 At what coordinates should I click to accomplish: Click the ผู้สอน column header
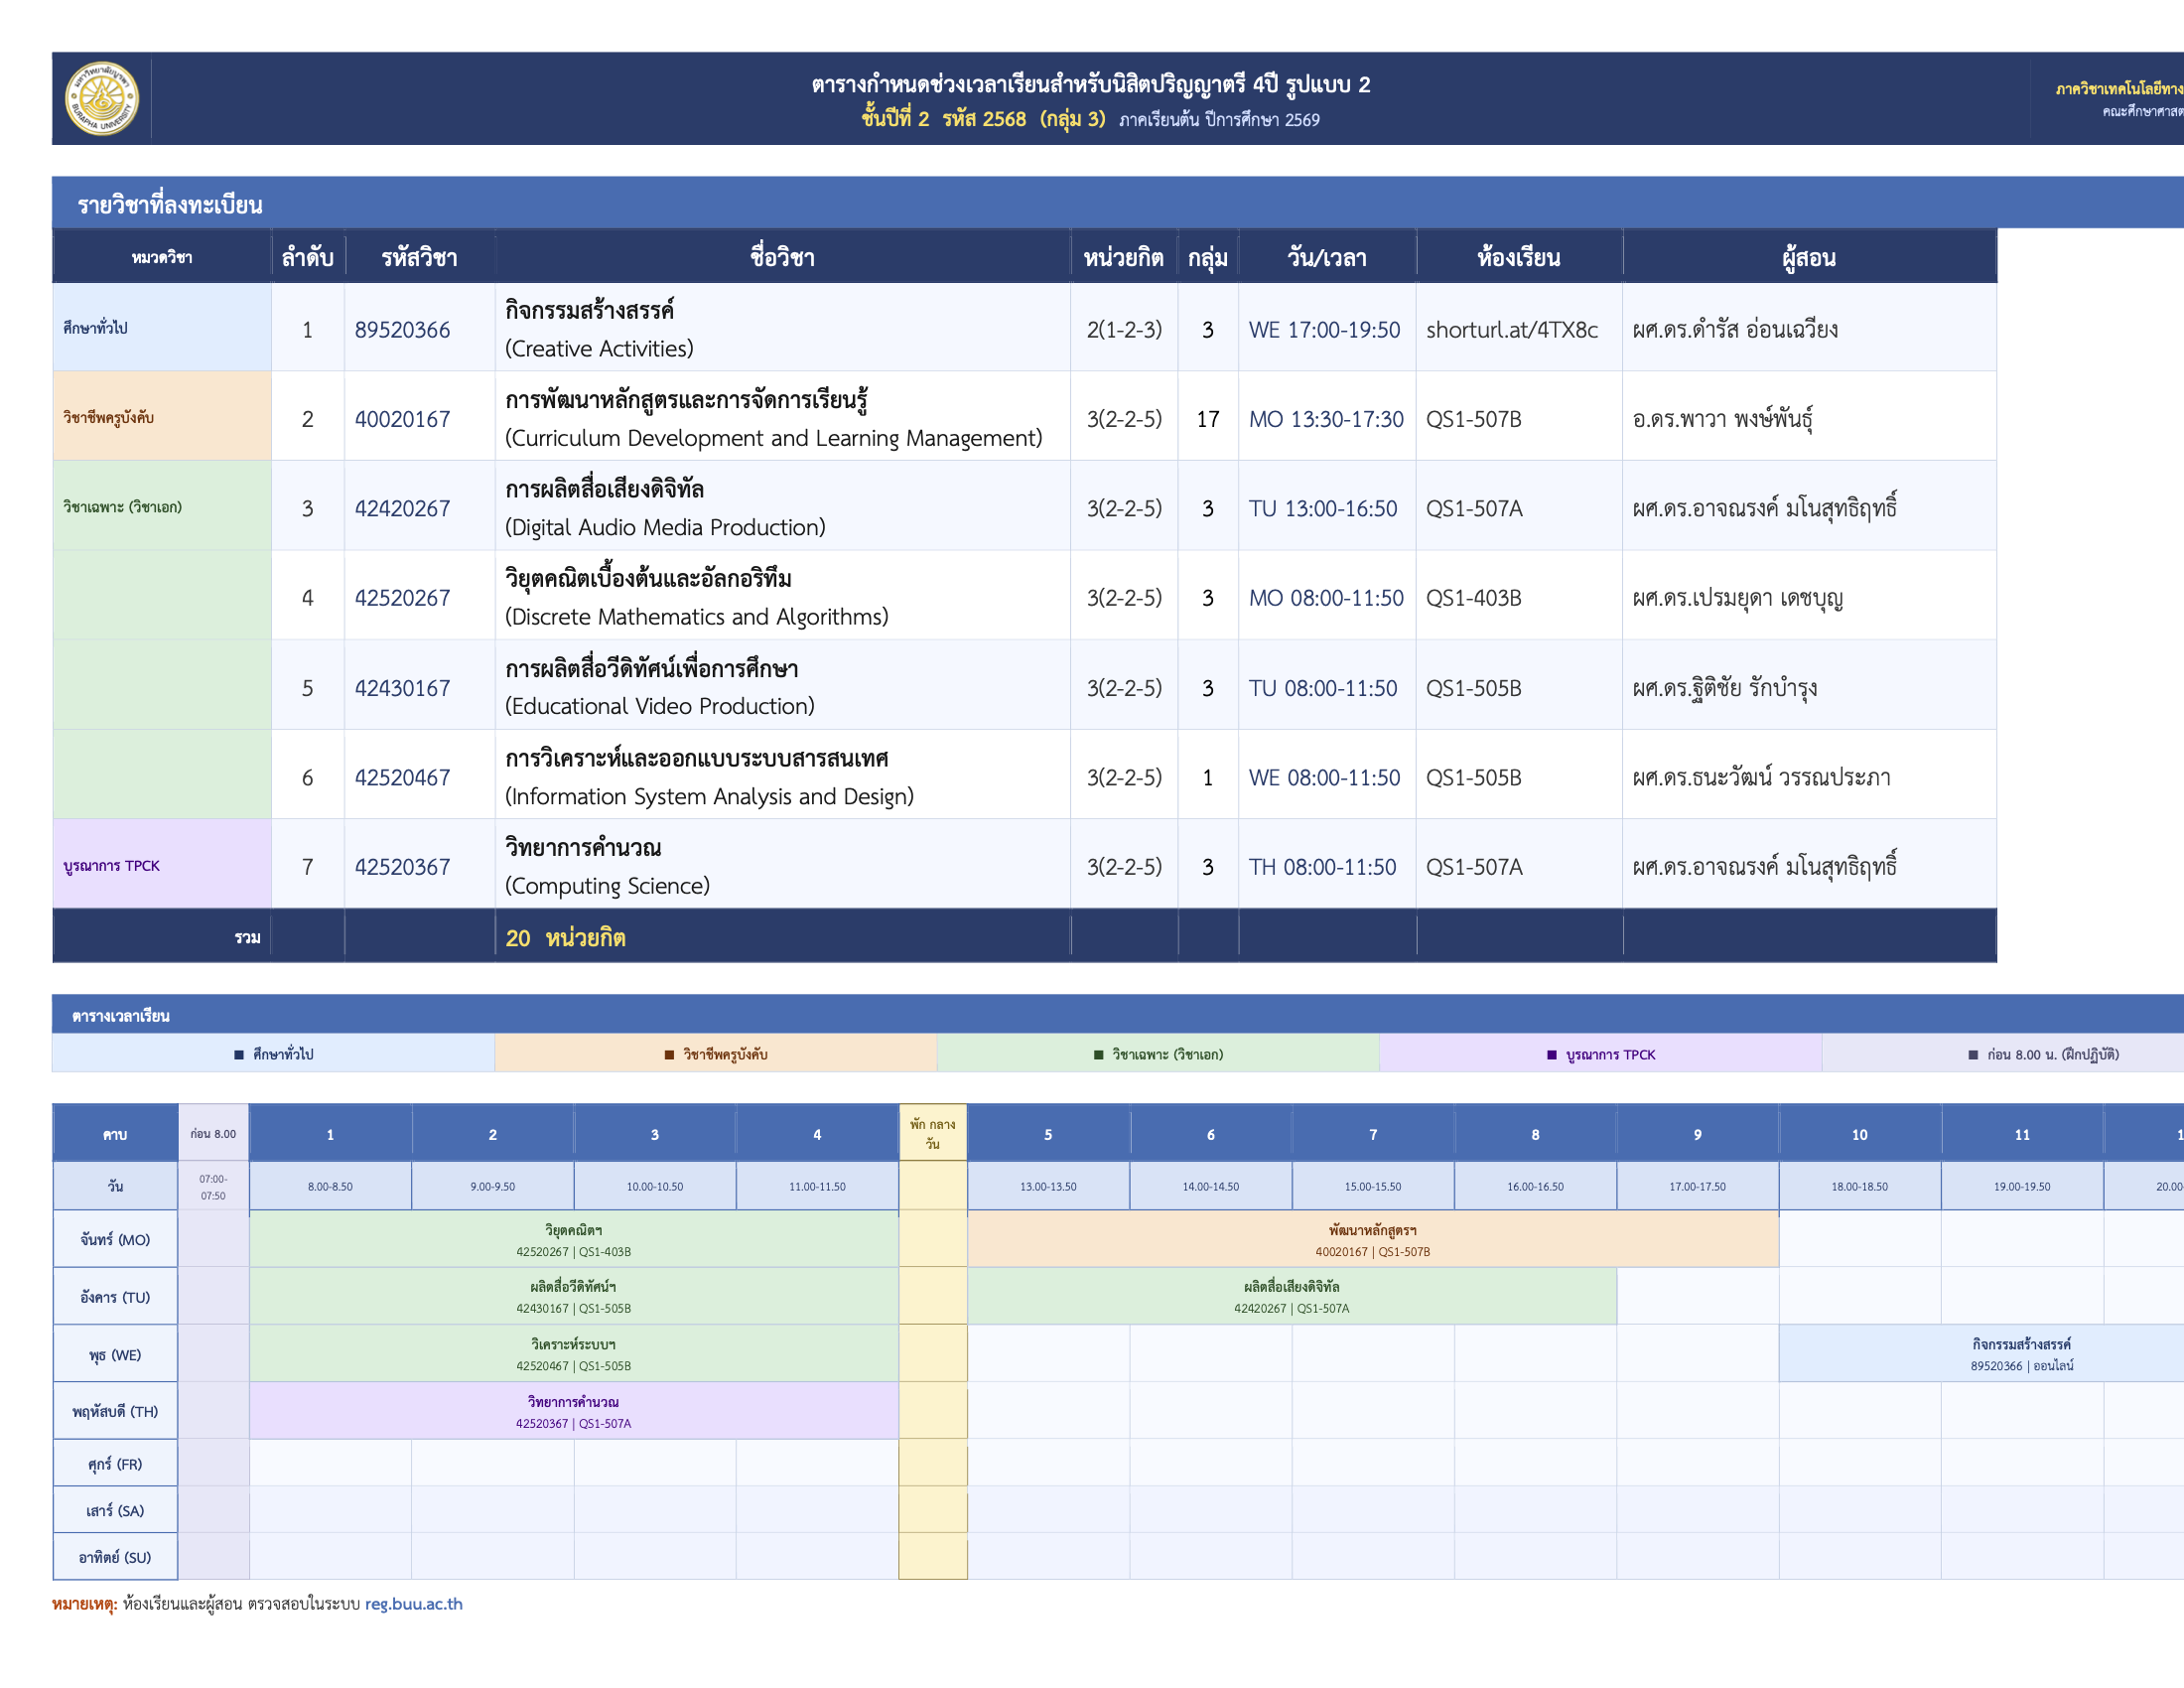(x=1808, y=256)
